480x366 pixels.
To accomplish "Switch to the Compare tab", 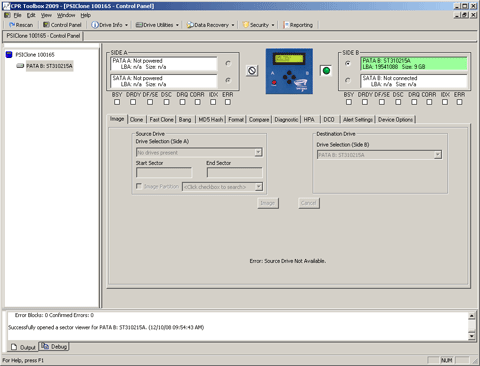I will tap(259, 120).
